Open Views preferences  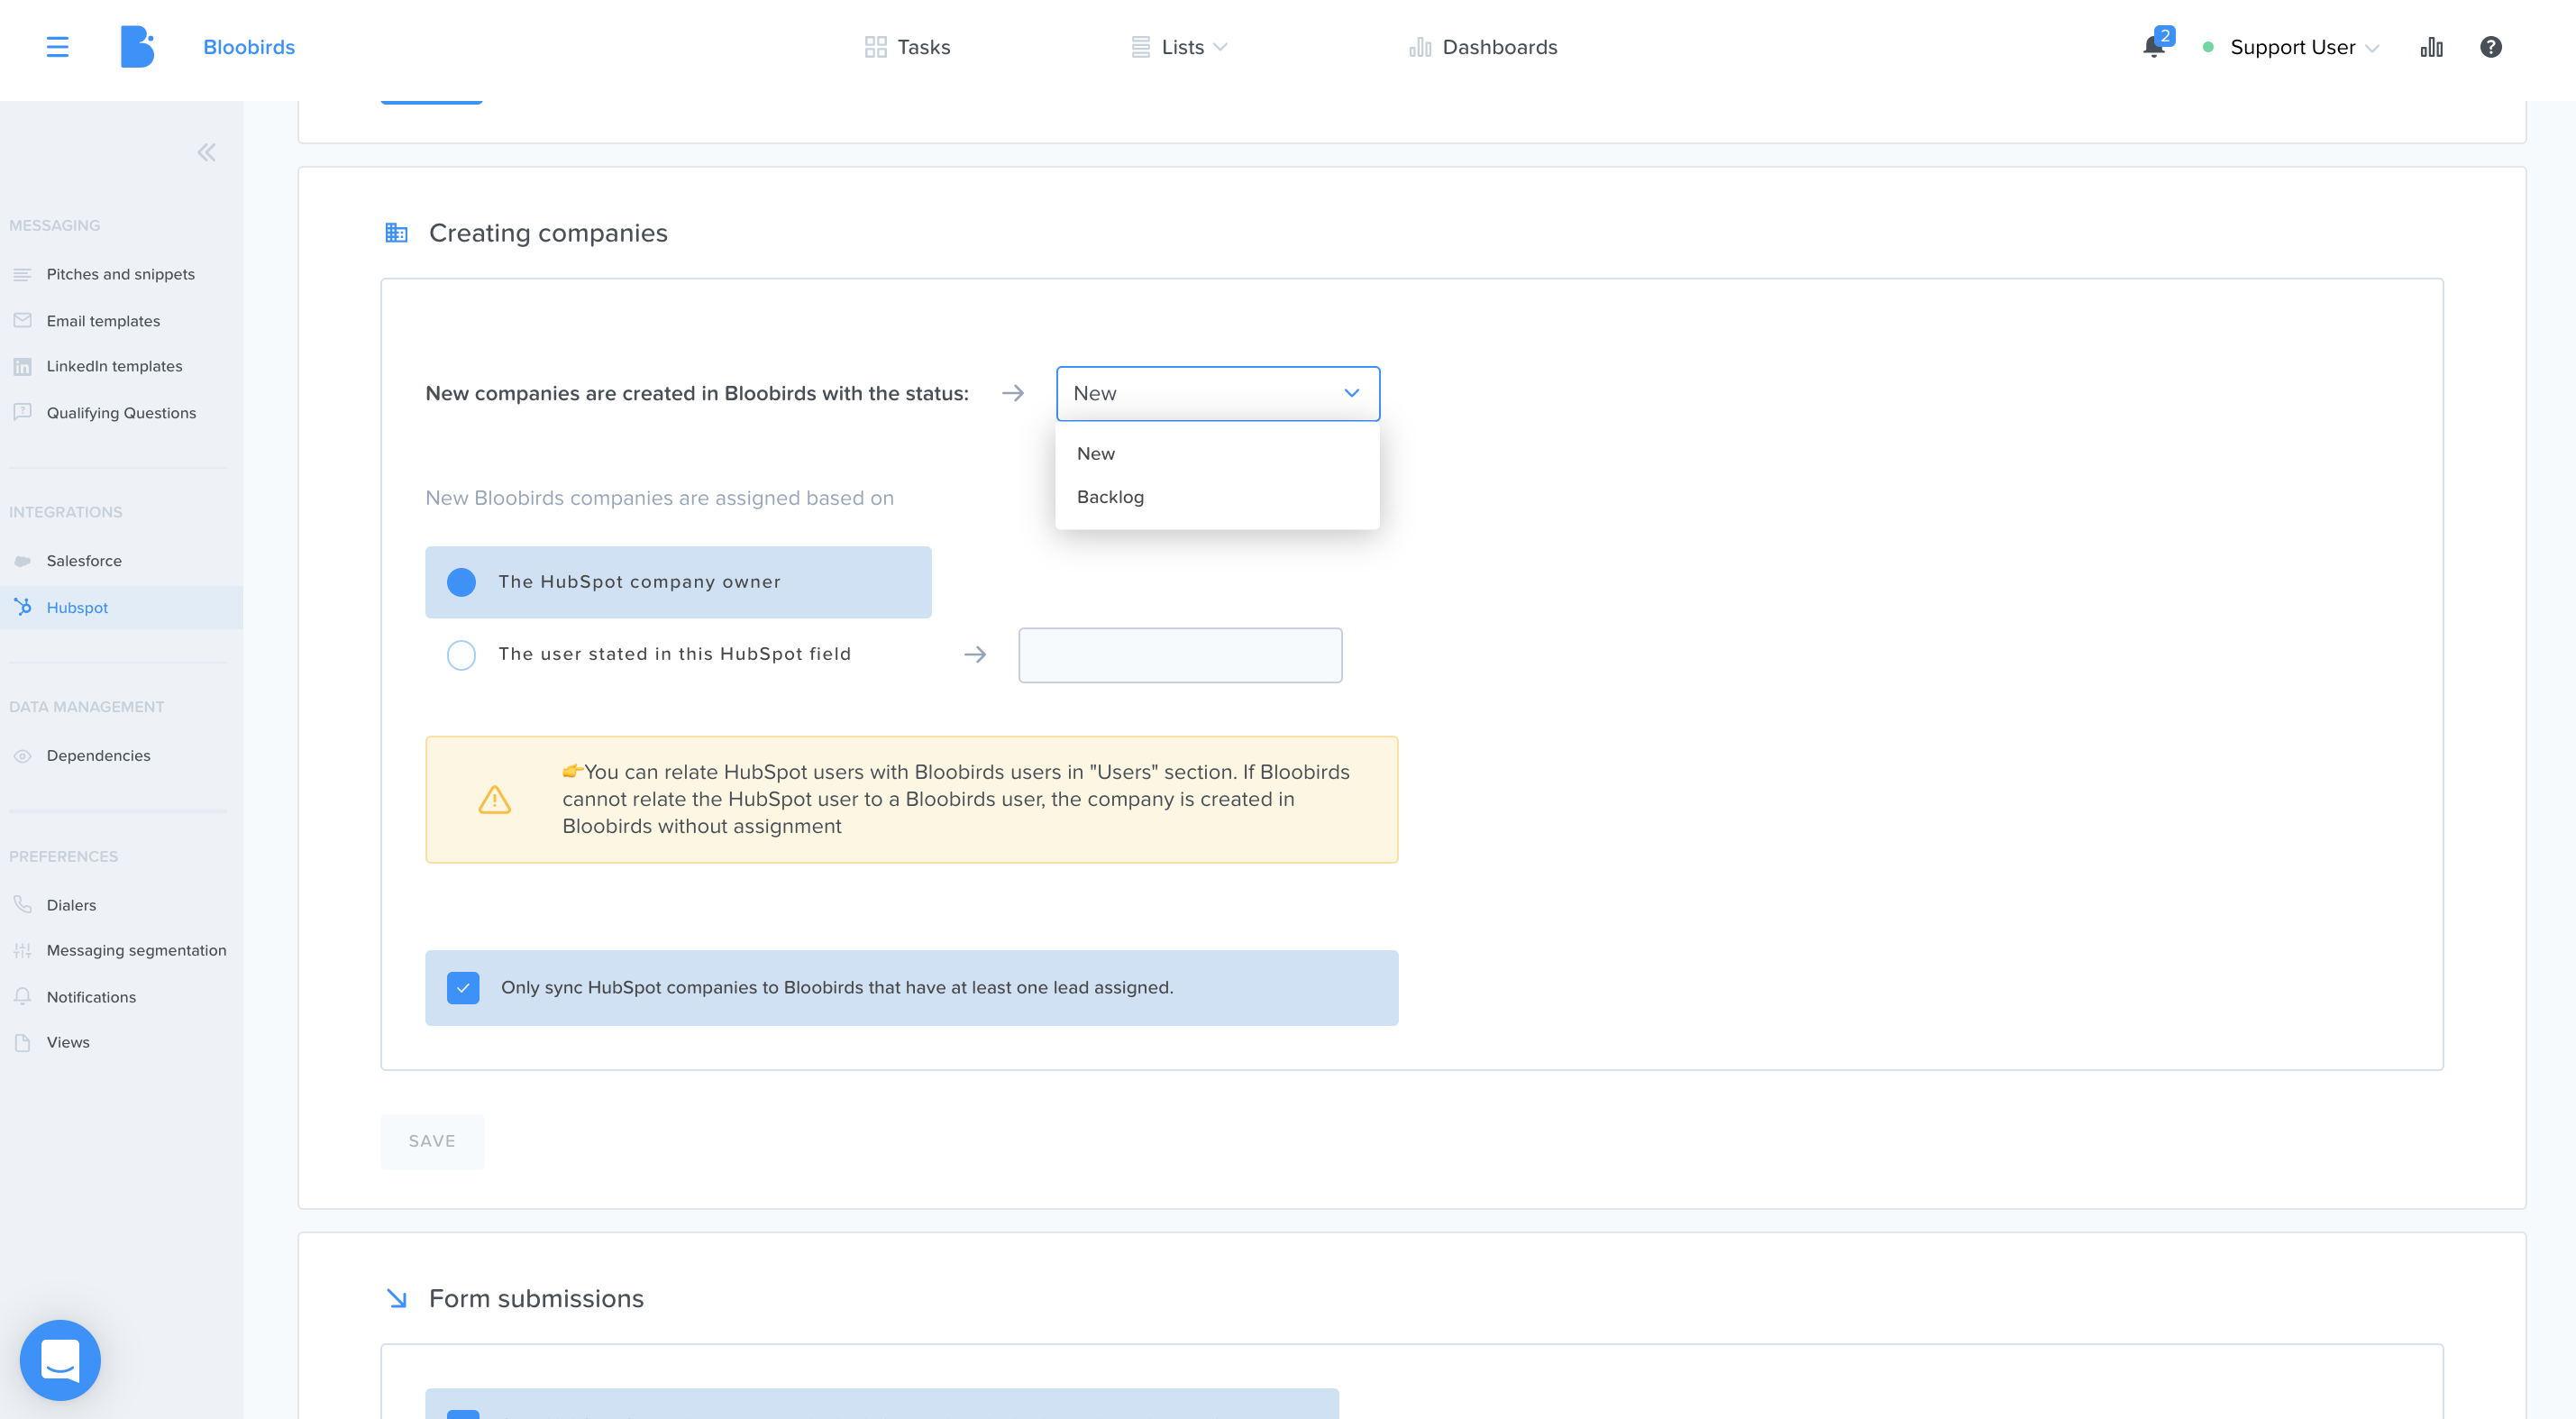68,1042
